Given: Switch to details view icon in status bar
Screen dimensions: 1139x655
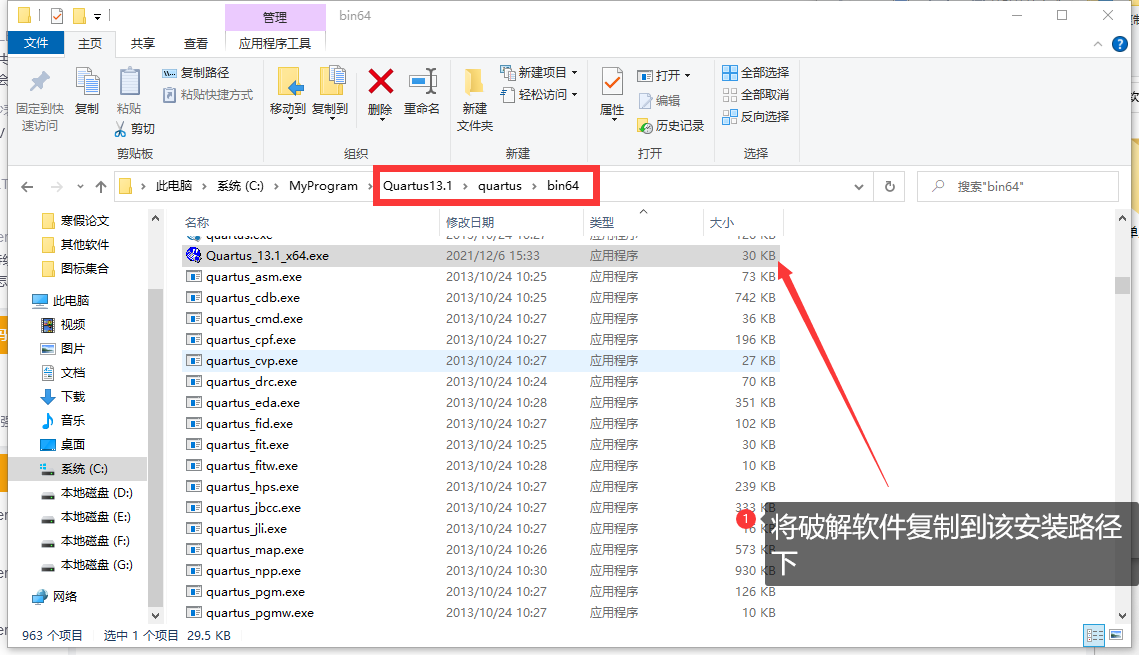Looking at the screenshot, I should tap(1095, 635).
